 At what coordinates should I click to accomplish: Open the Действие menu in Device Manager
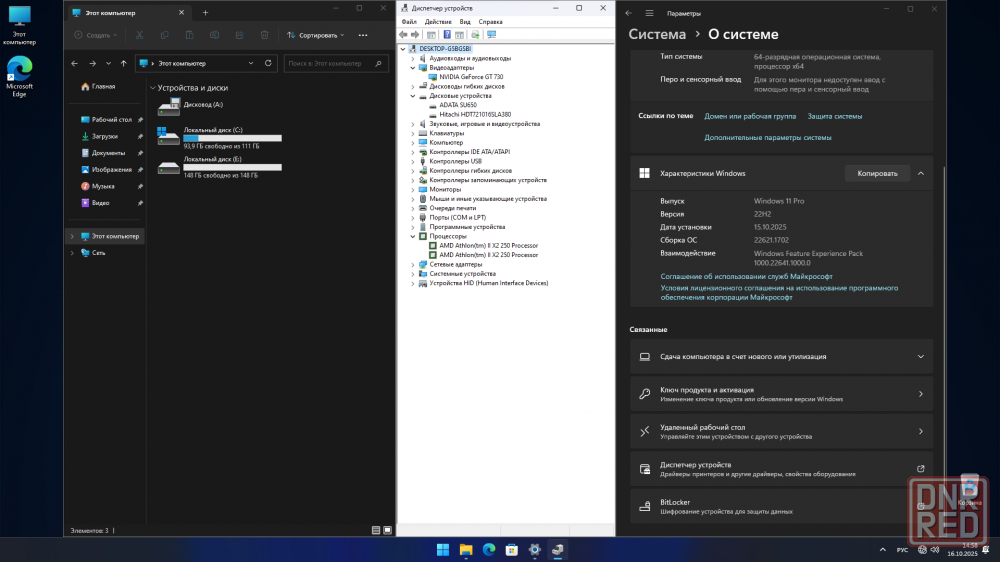[438, 21]
